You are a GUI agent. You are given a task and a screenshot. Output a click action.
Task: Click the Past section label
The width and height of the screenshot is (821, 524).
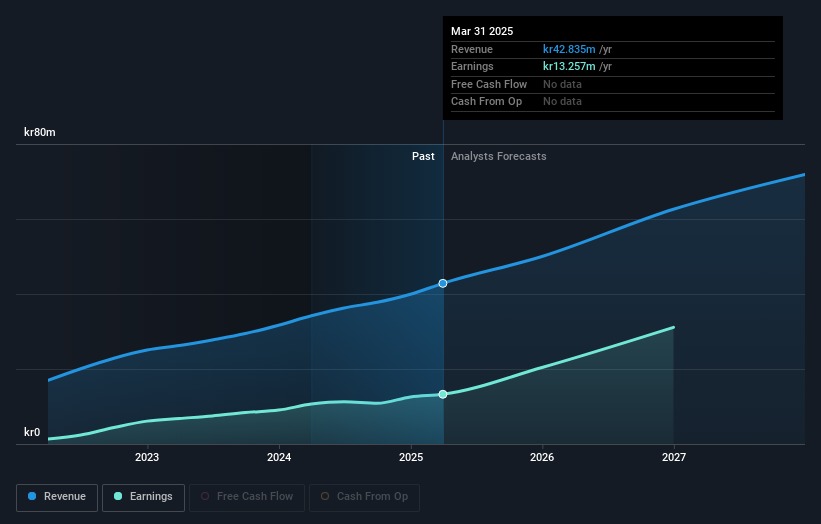click(423, 157)
